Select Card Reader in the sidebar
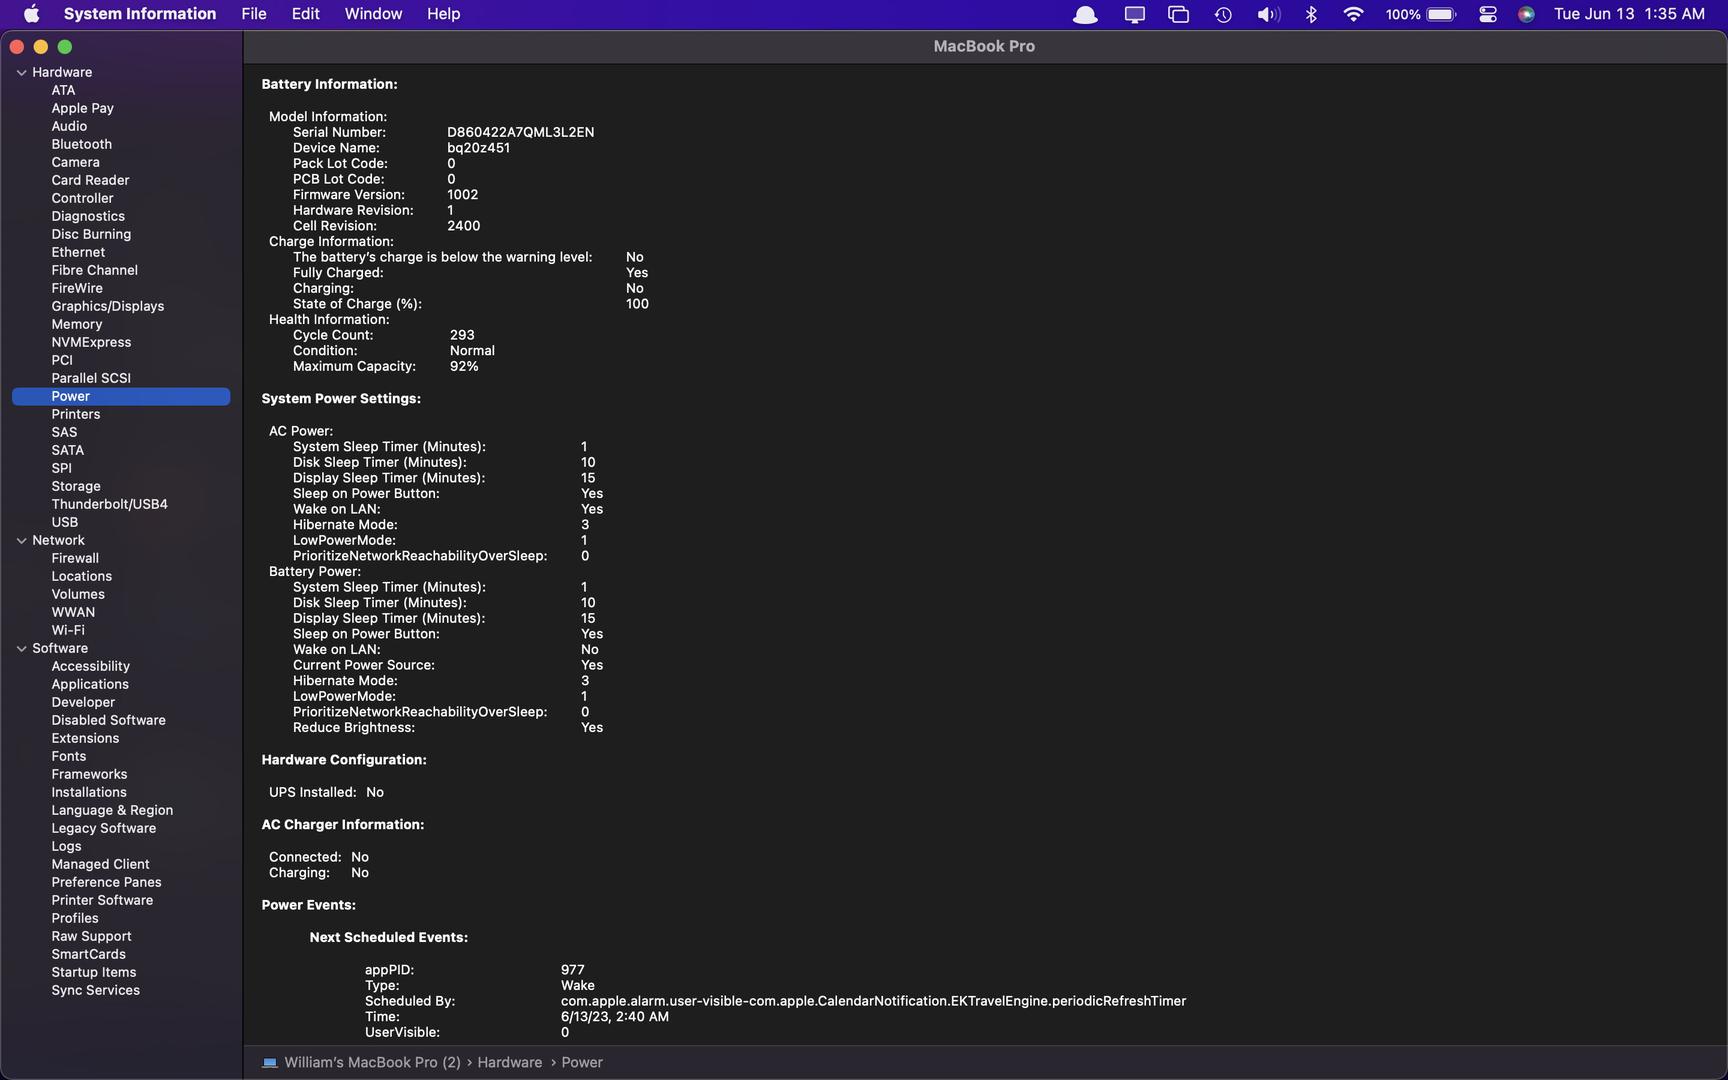1728x1080 pixels. point(90,180)
